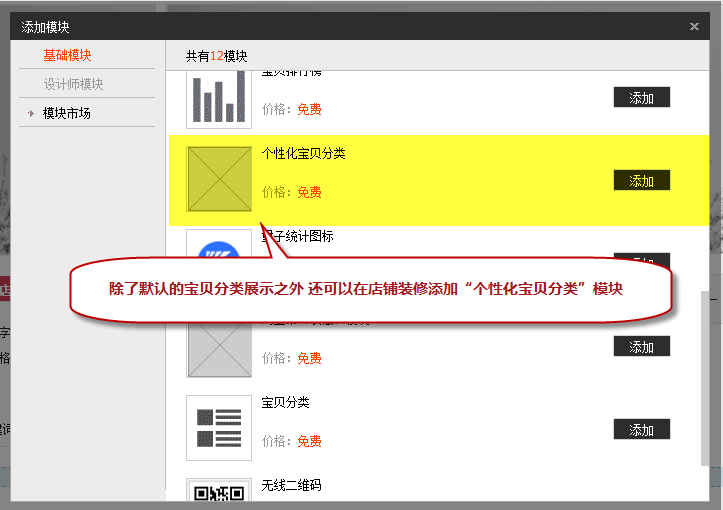This screenshot has height=510, width=723.
Task: Add the module with gray placeholder thumbnail
Action: pyautogui.click(x=641, y=346)
